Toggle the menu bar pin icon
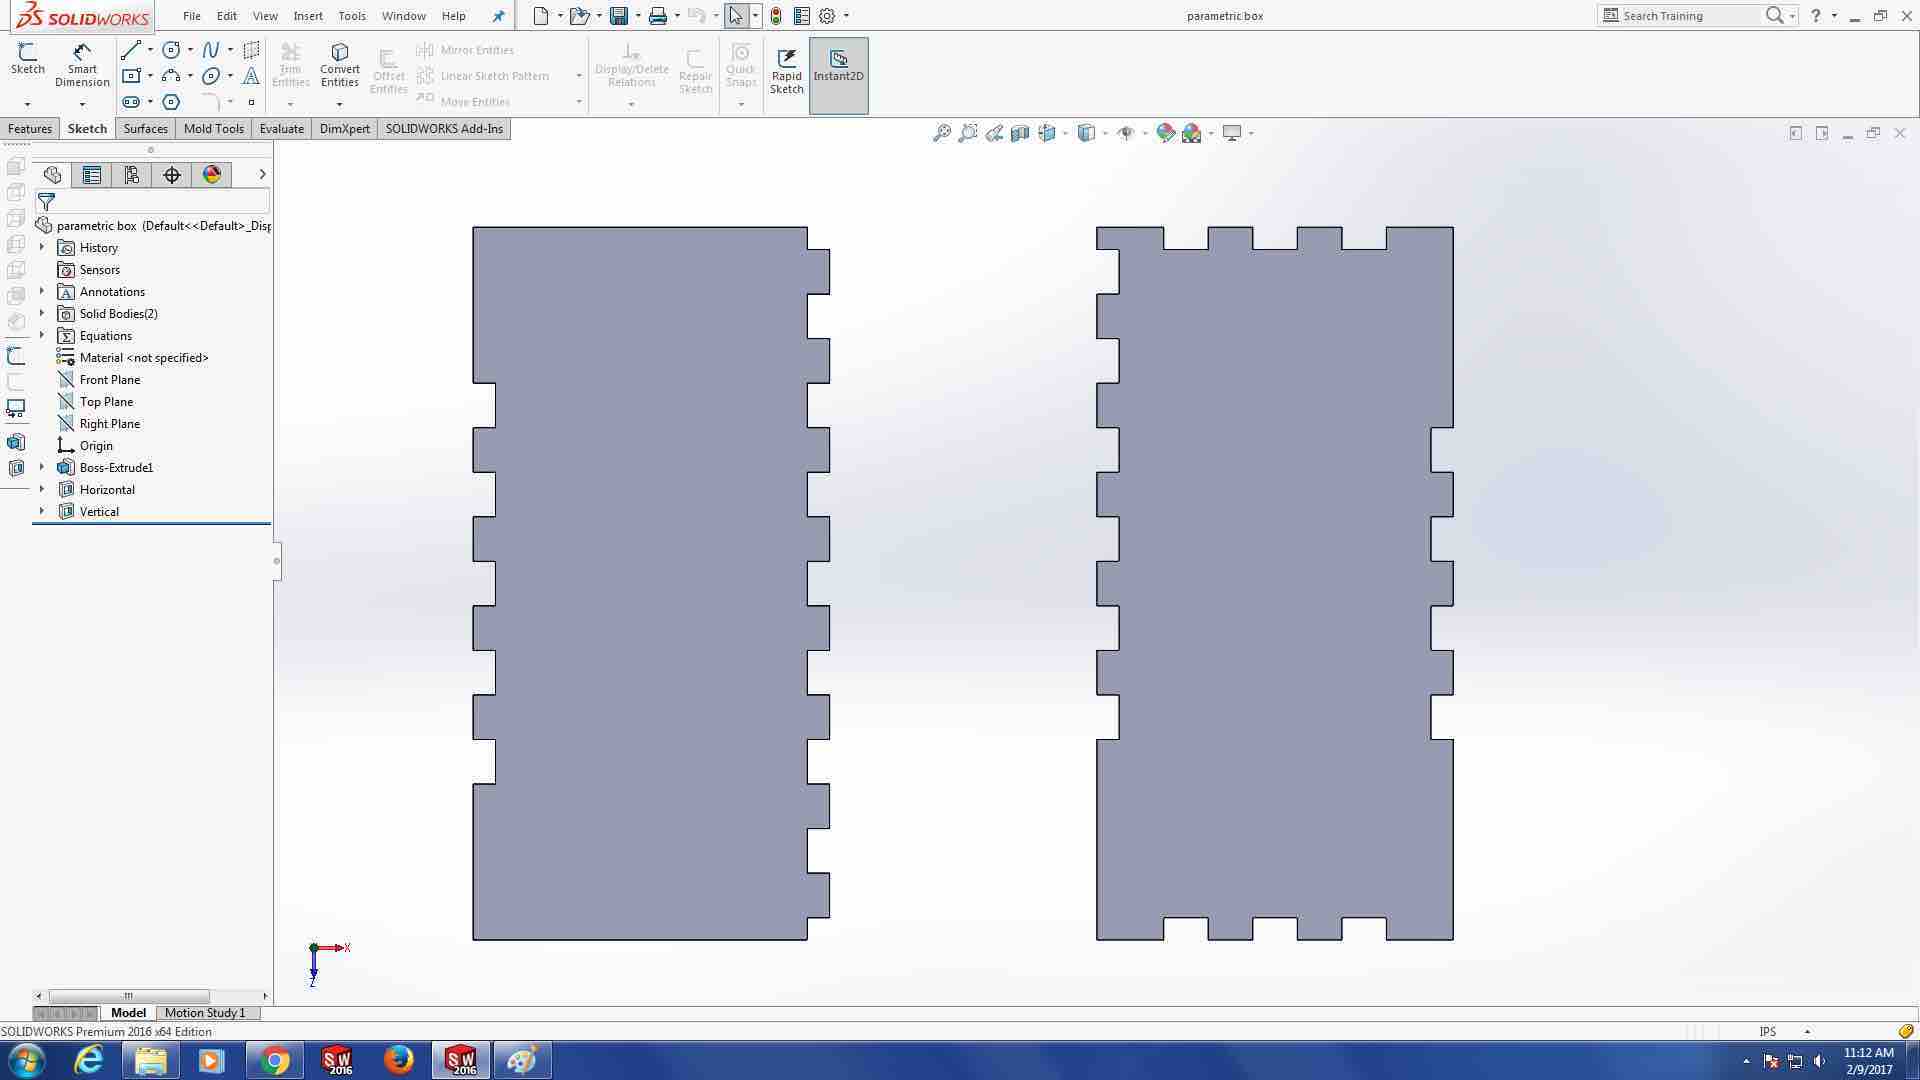Image resolution: width=1920 pixels, height=1080 pixels. (498, 16)
